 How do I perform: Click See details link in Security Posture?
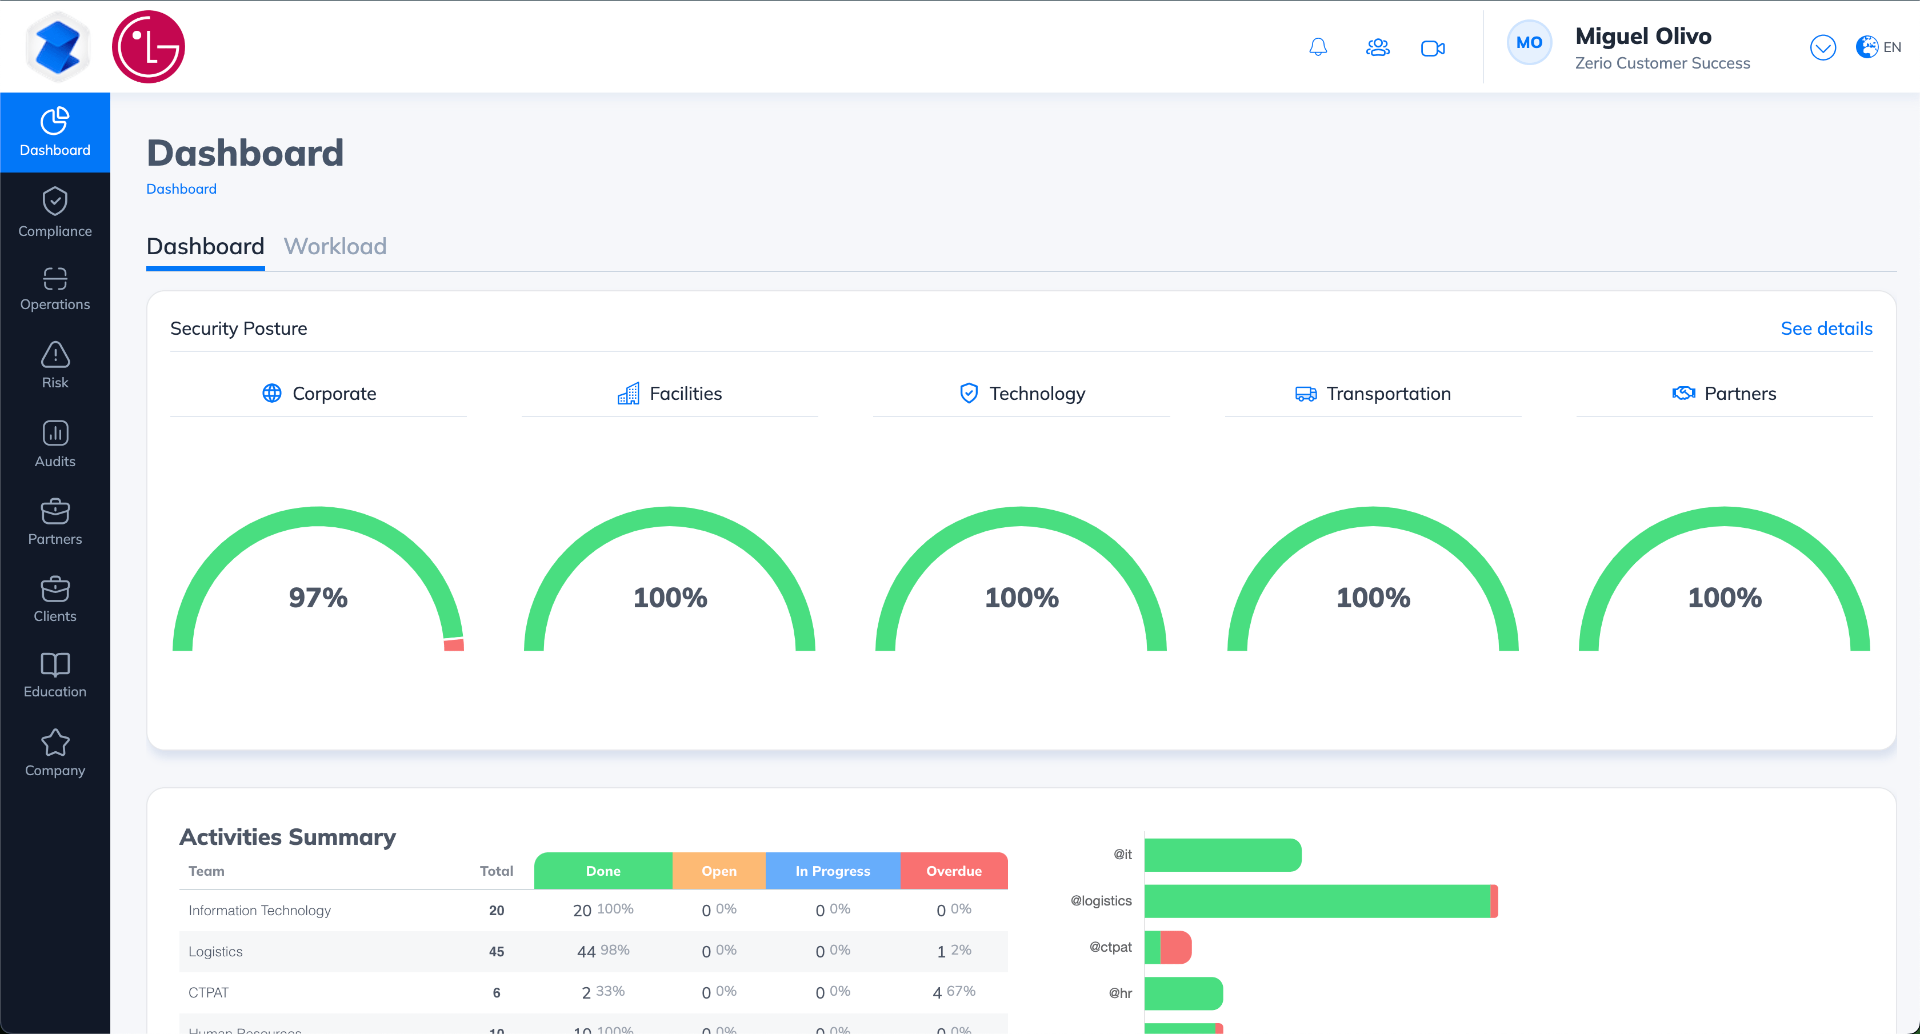tap(1826, 329)
